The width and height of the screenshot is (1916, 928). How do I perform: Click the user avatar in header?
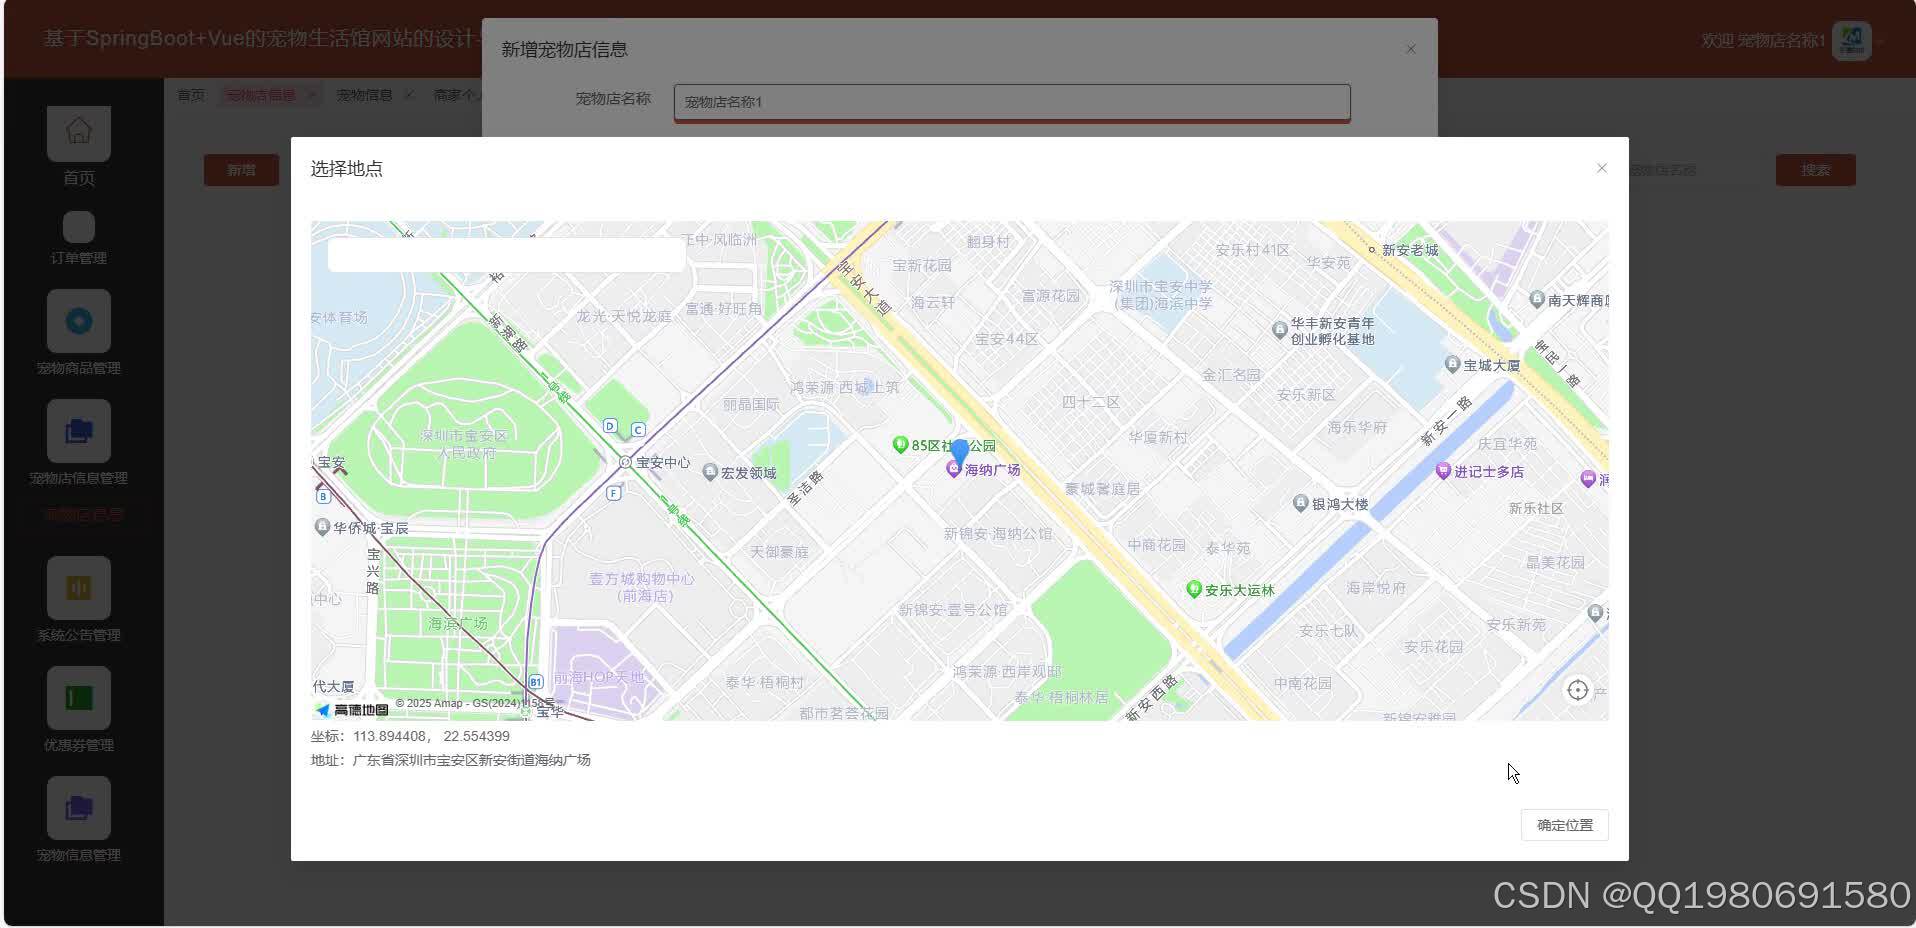coord(1851,41)
